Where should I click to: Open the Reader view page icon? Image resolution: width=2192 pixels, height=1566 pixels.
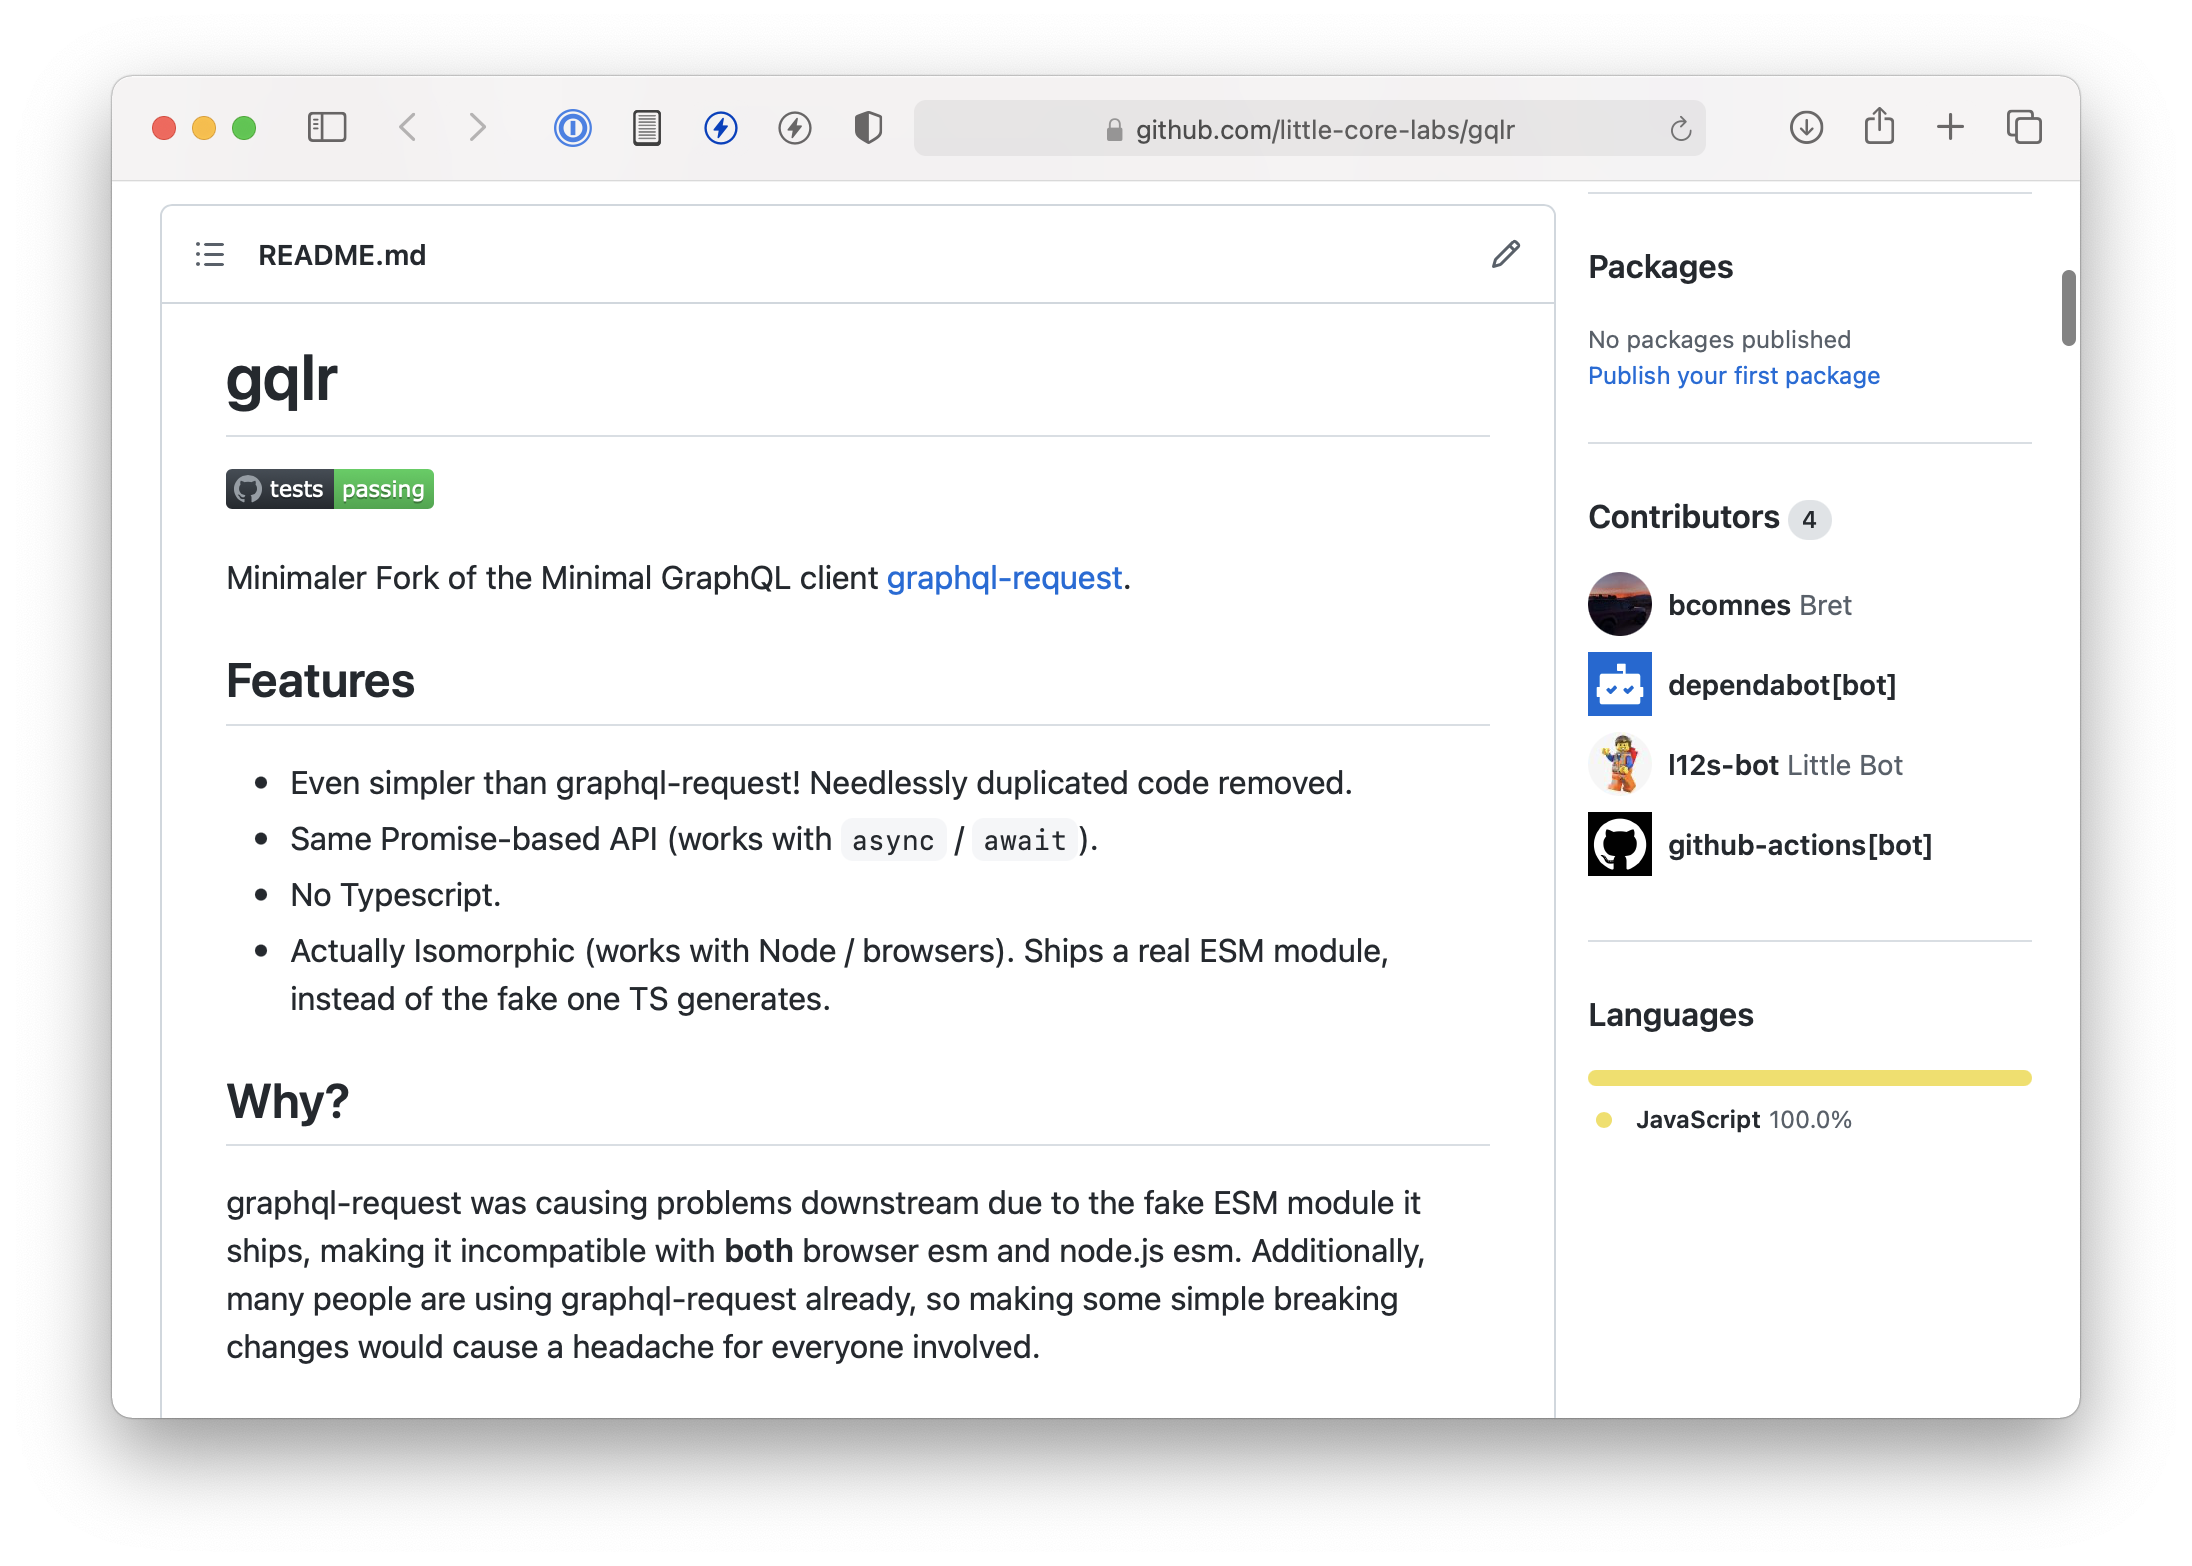pos(647,128)
